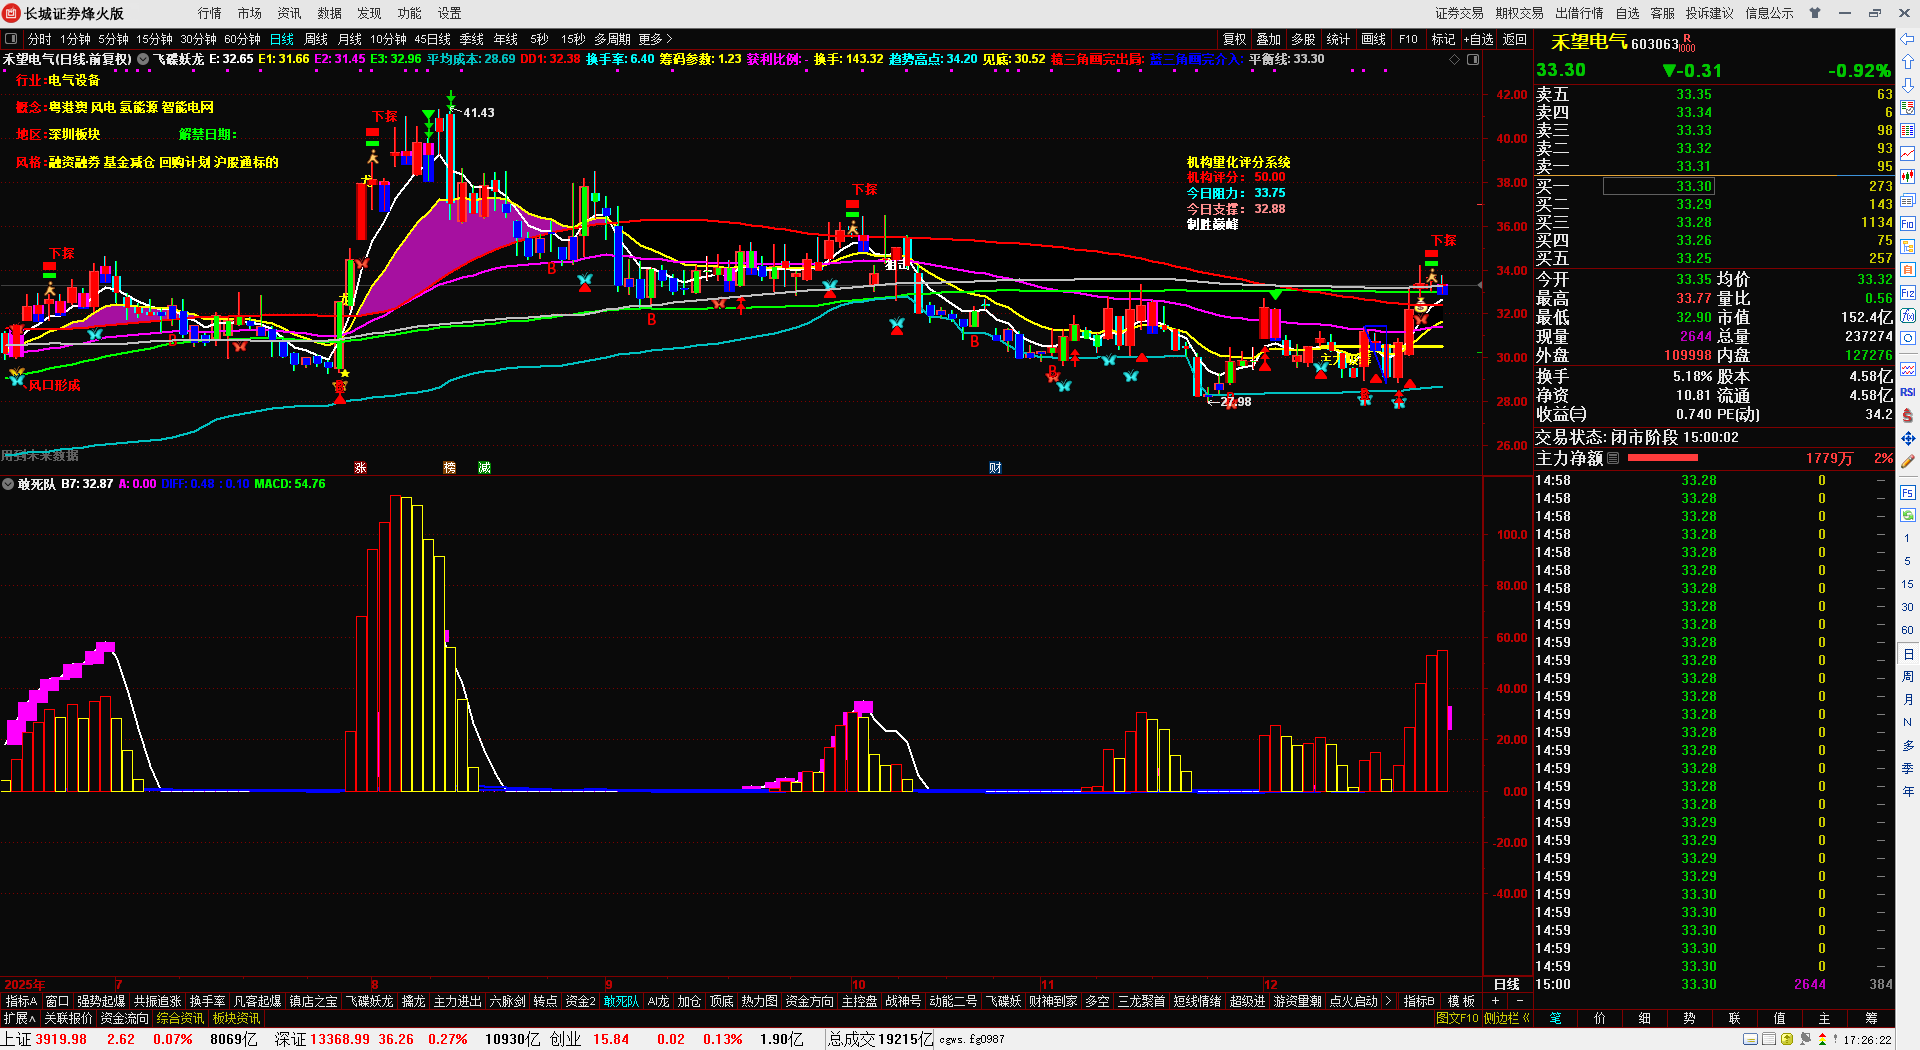Click the diamond icon at chart top-right
The width and height of the screenshot is (1920, 1050).
1455,60
